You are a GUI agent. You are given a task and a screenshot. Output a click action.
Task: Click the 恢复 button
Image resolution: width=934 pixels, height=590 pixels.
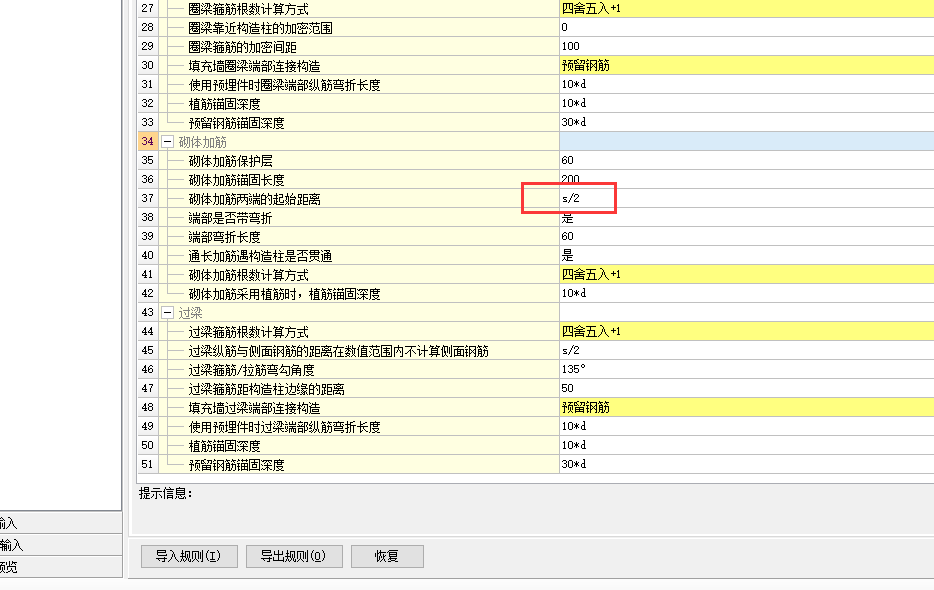[x=387, y=556]
